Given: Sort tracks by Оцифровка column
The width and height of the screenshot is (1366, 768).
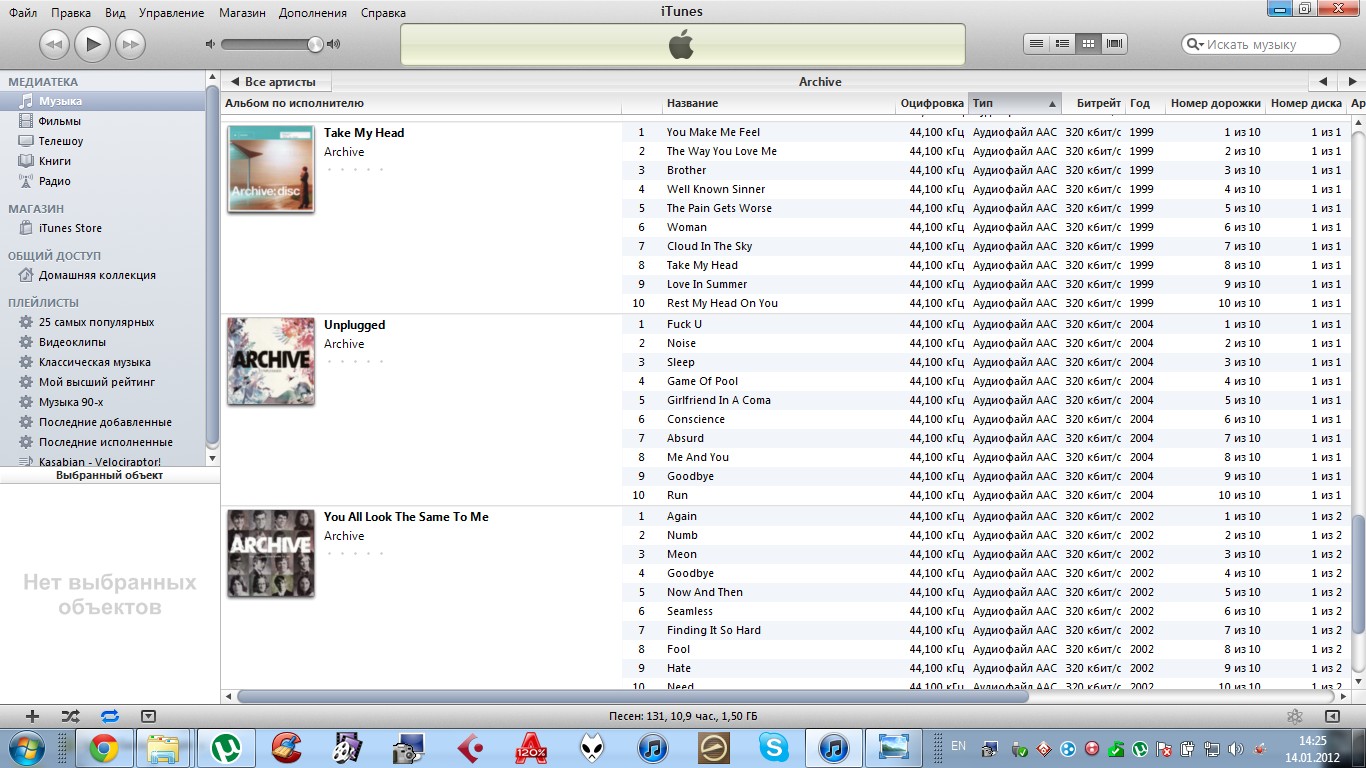Looking at the screenshot, I should tap(932, 103).
